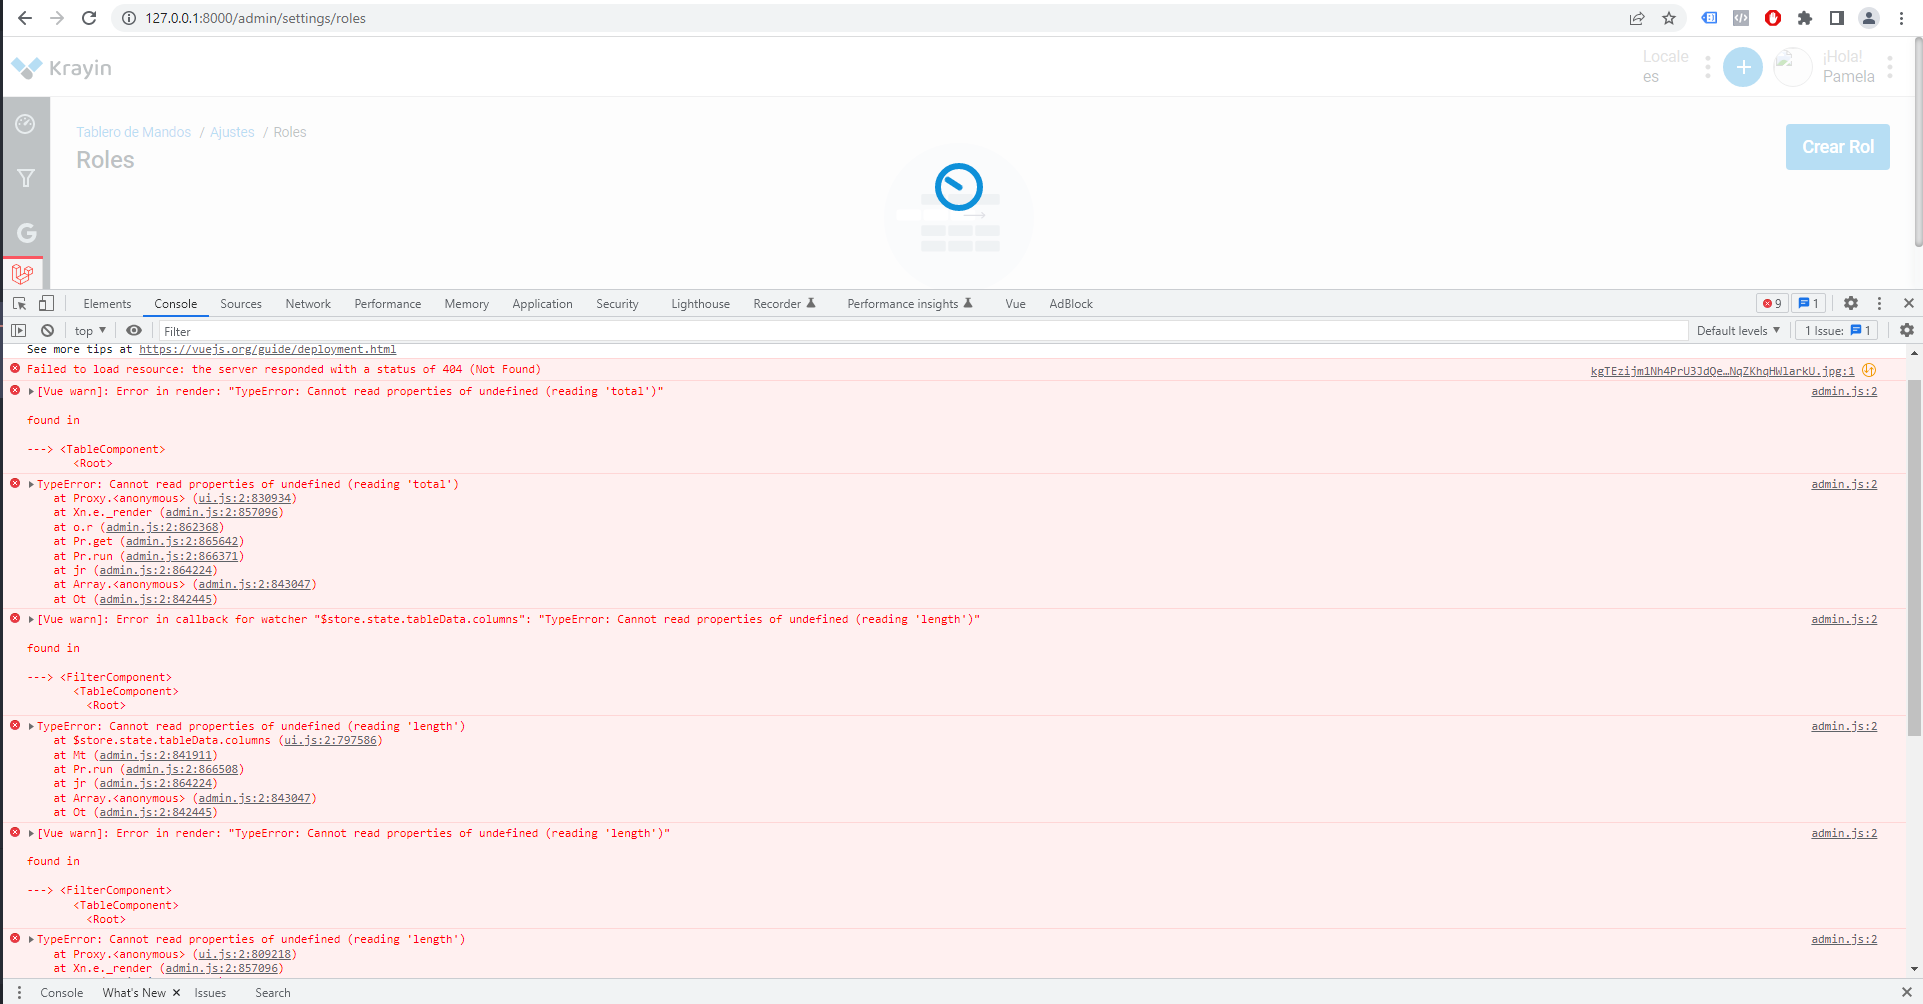This screenshot has height=1004, width=1923.
Task: Toggle the console sidebar panel
Action: coord(18,330)
